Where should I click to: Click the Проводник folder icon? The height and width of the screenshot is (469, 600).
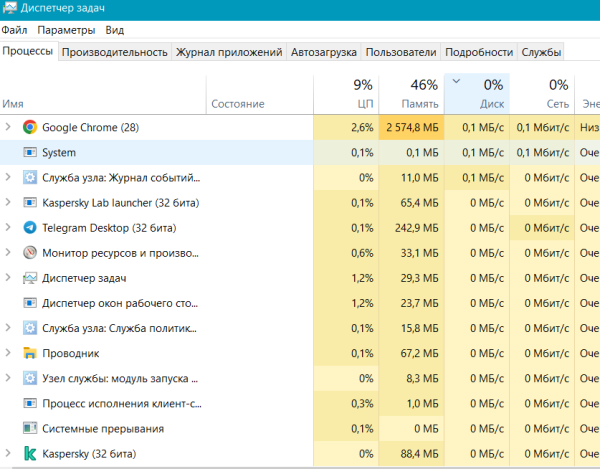[30, 353]
